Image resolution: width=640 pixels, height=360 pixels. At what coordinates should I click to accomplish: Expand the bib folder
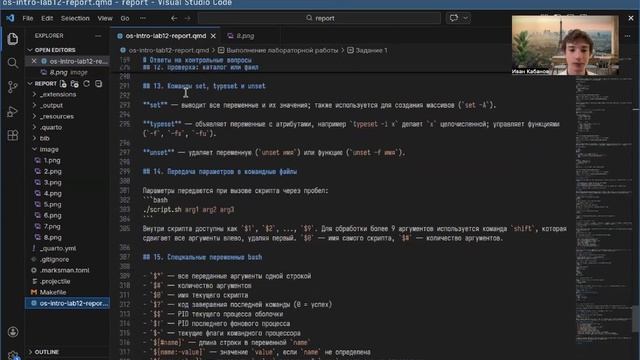44,138
